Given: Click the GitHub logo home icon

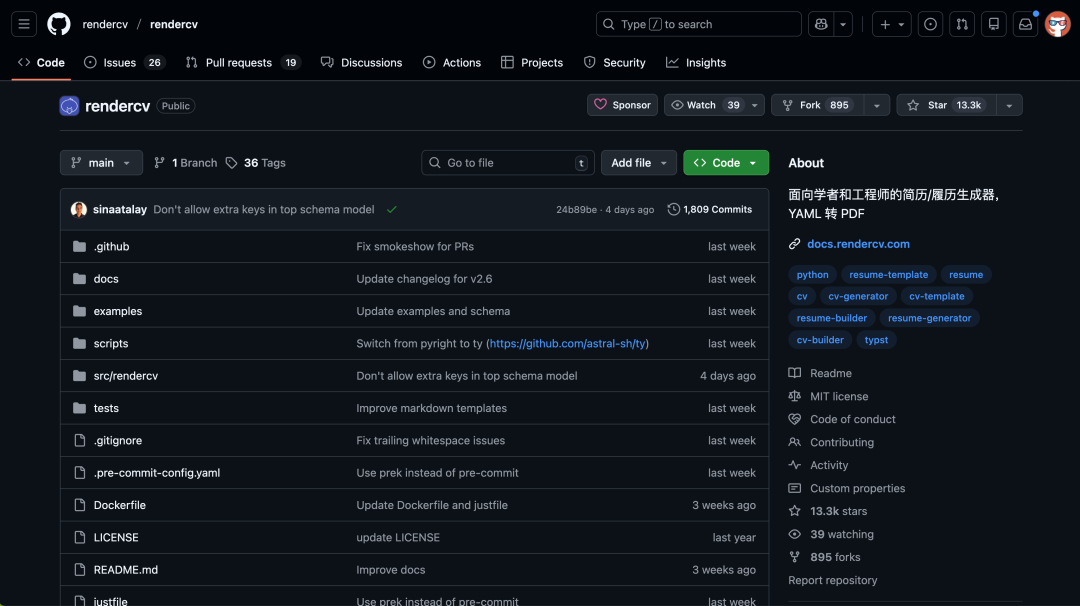Looking at the screenshot, I should click(x=59, y=24).
